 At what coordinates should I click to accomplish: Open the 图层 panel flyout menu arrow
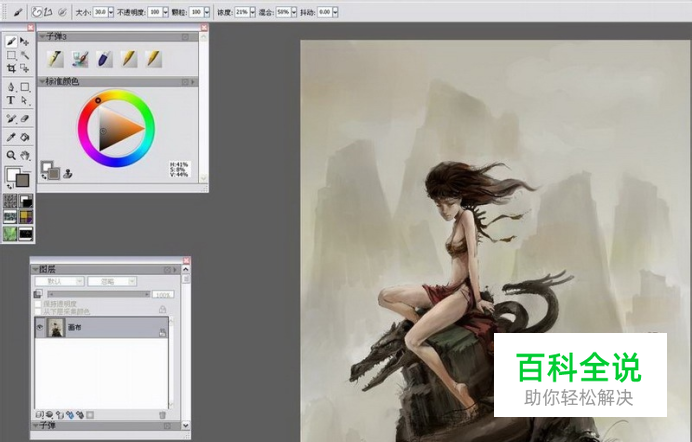175,270
